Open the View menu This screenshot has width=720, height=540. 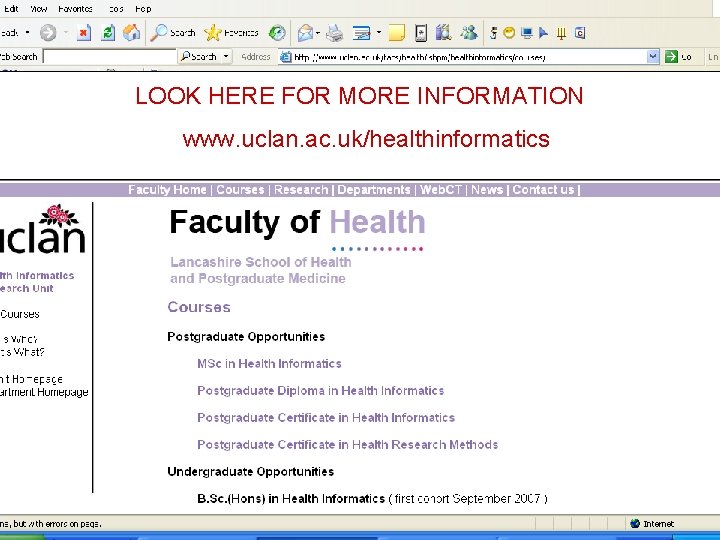click(39, 9)
